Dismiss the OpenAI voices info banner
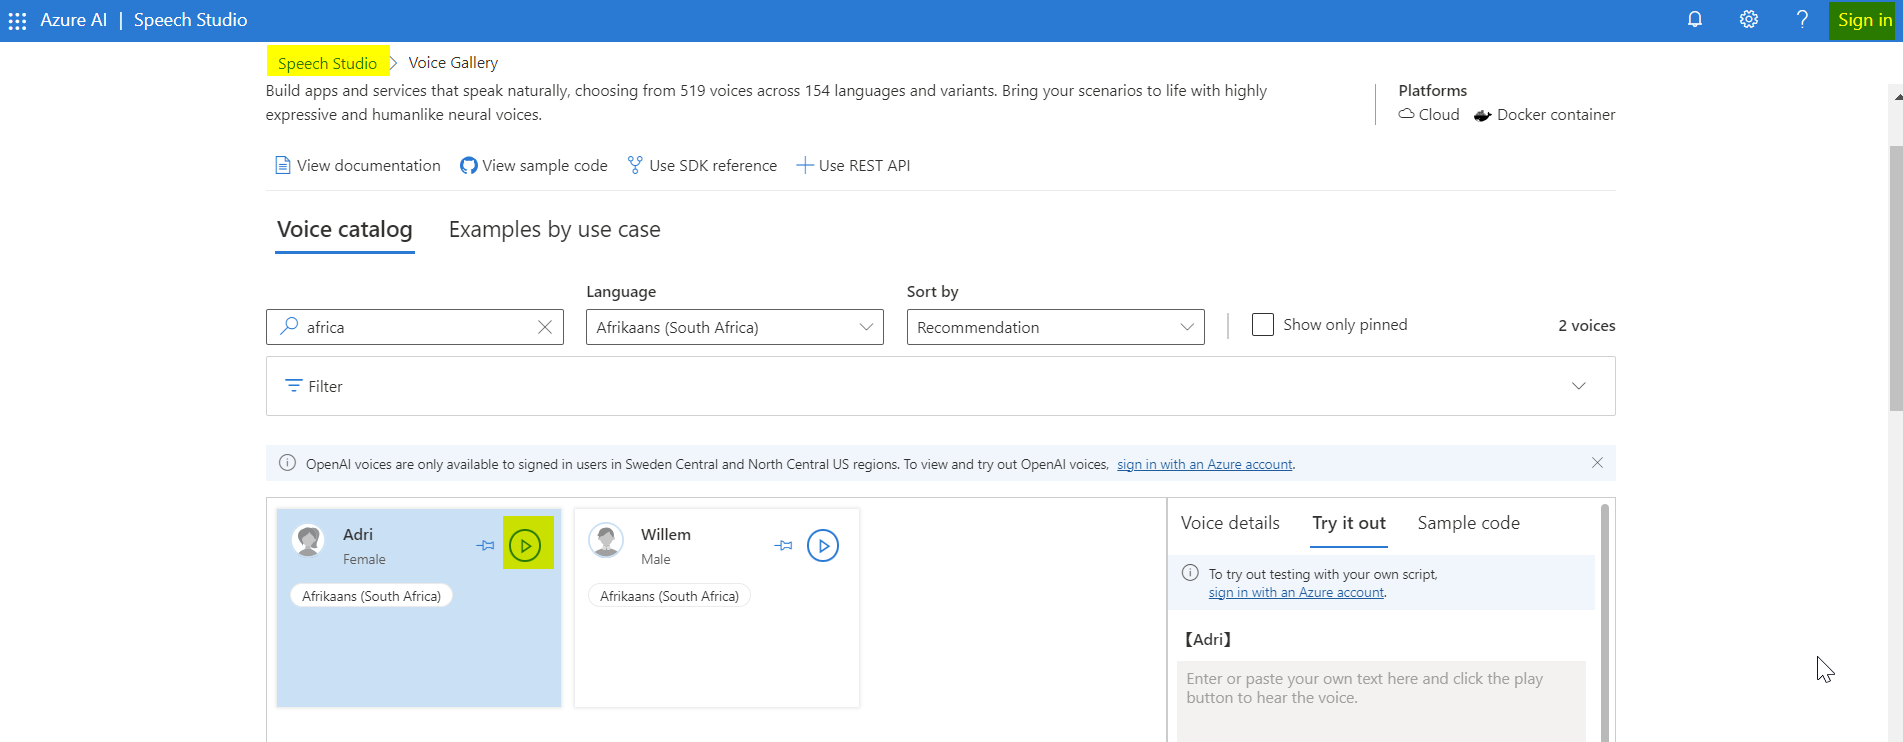This screenshot has height=742, width=1903. point(1597,463)
